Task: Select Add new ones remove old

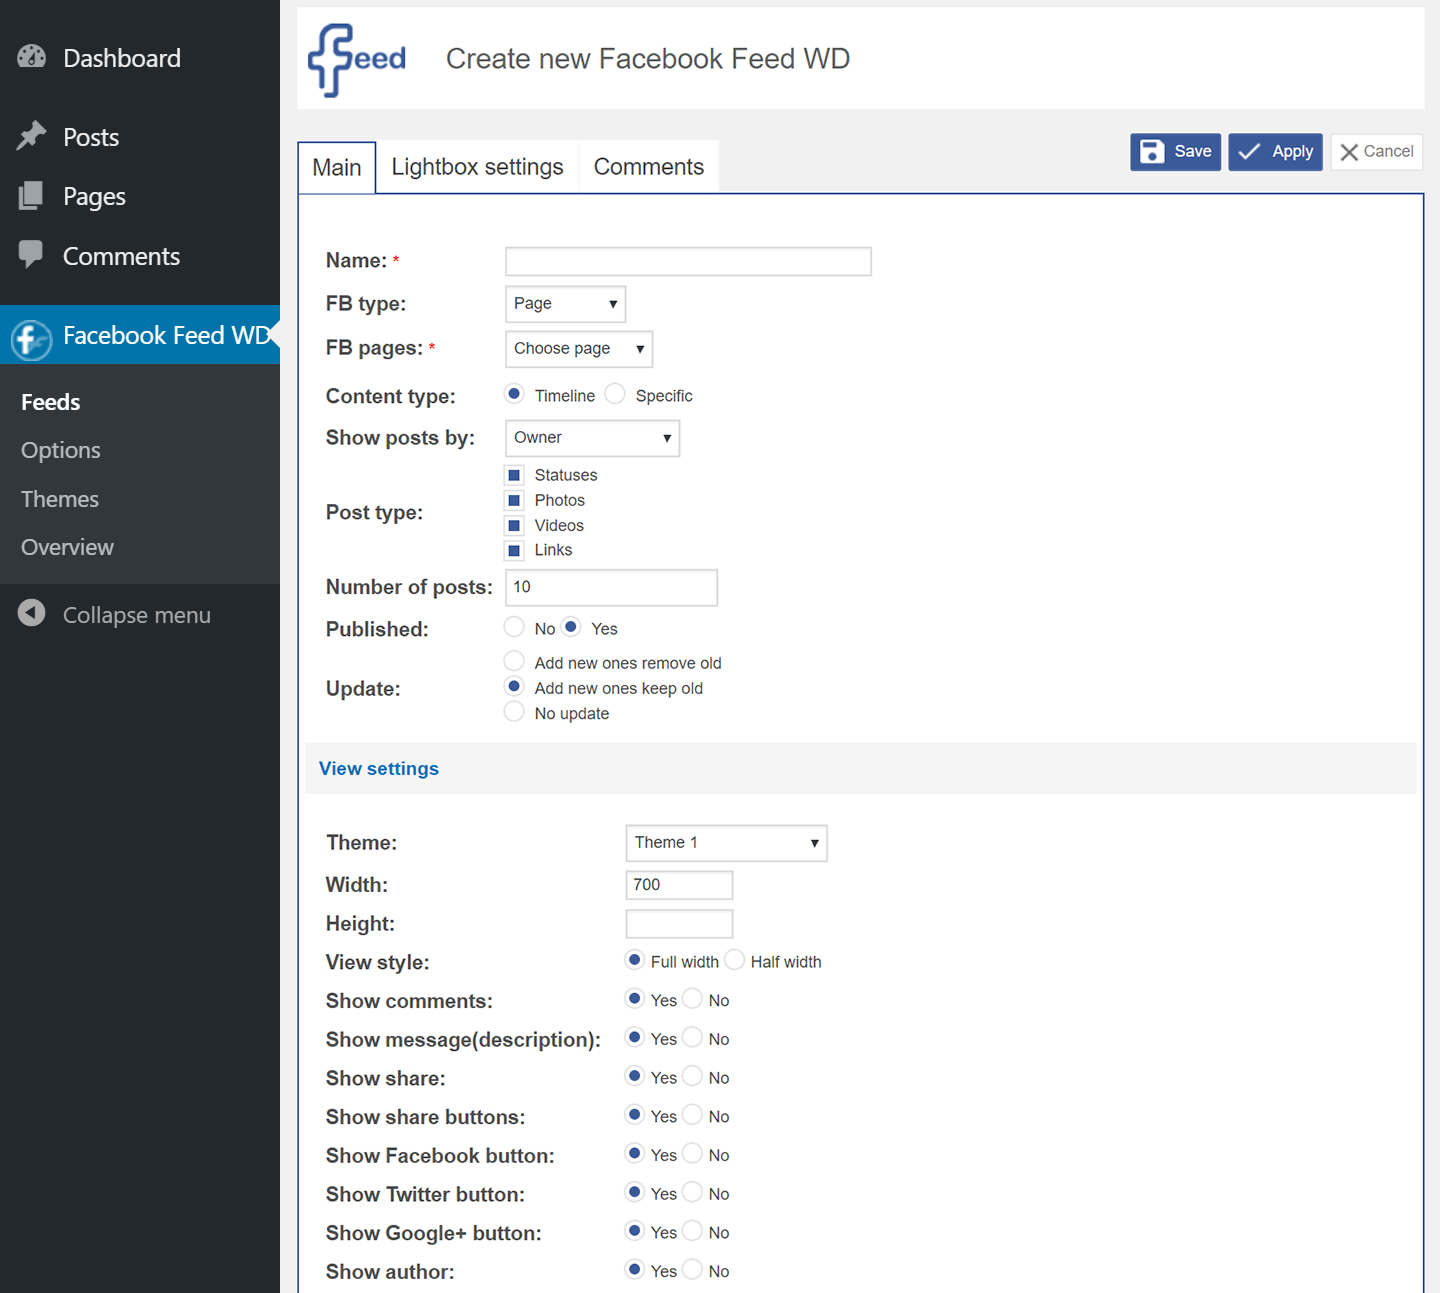Action: coord(514,661)
